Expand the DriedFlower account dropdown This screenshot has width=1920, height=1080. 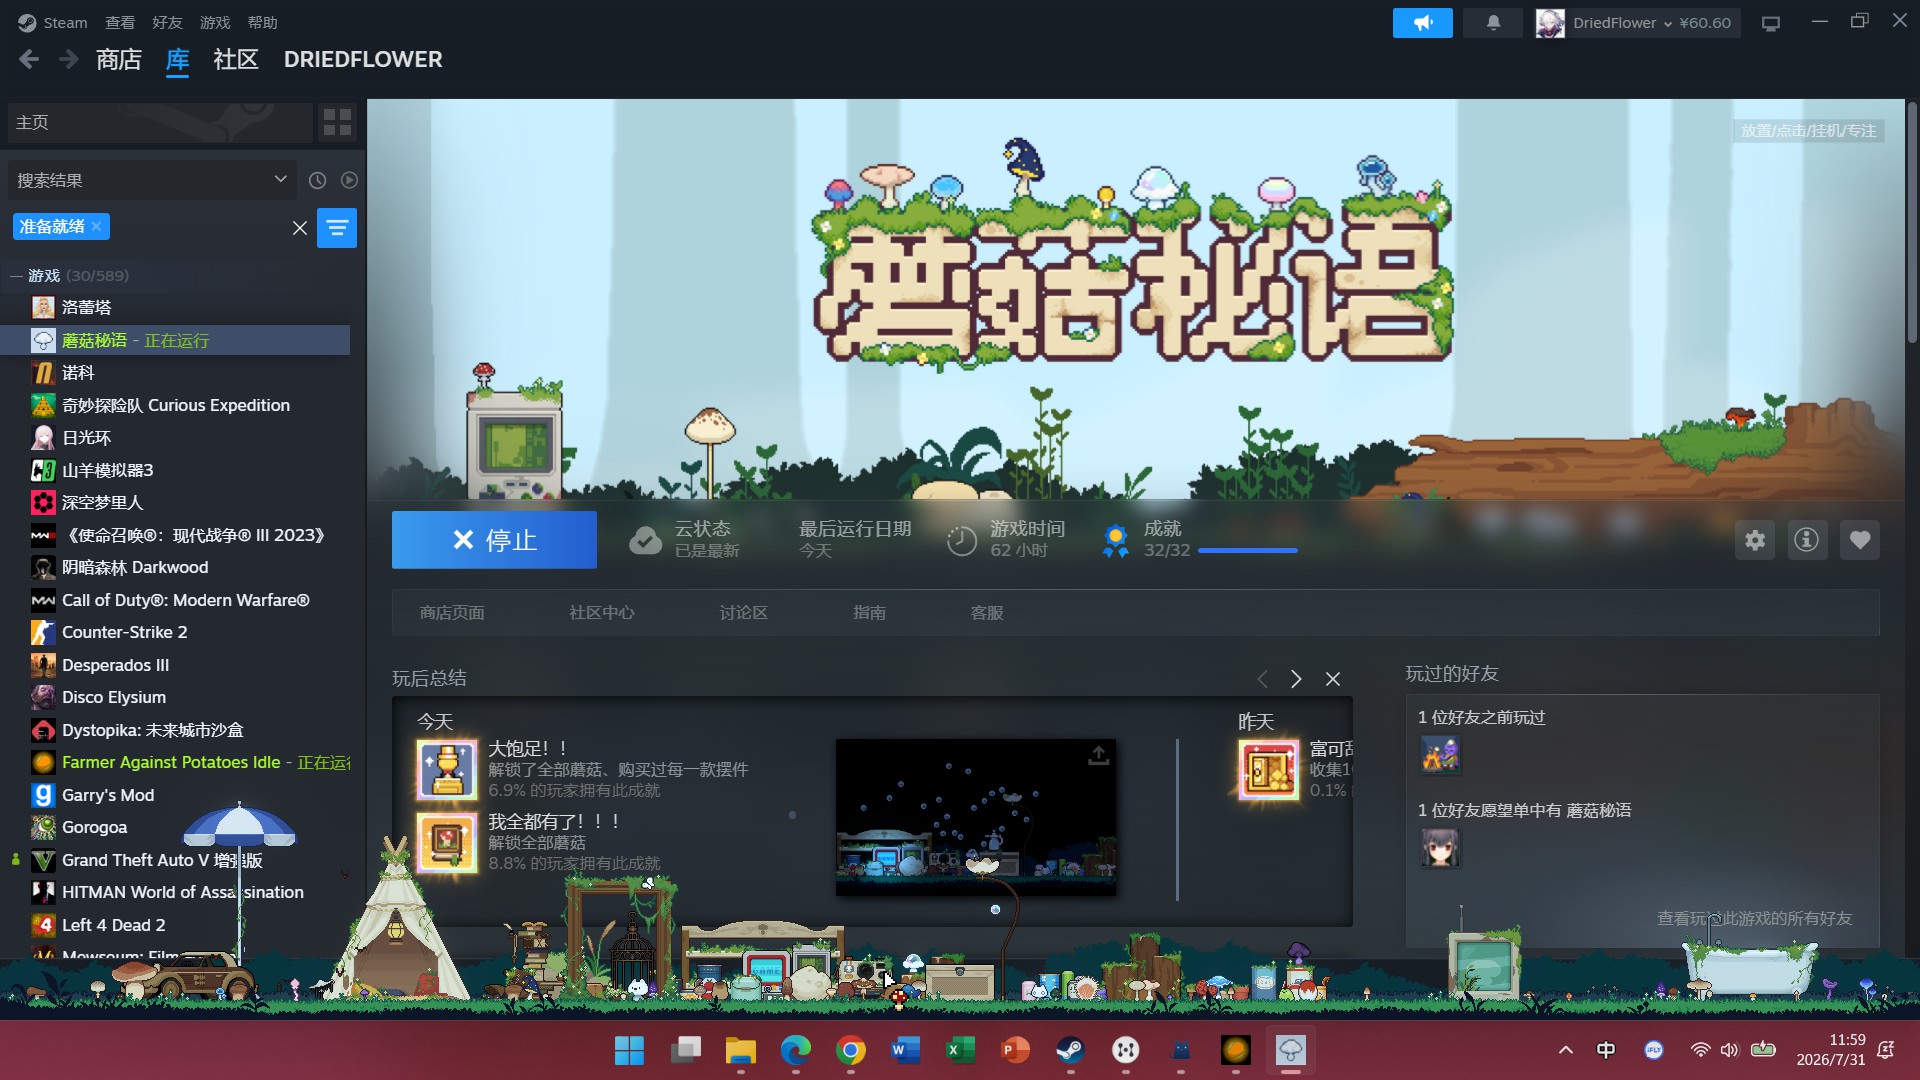(x=1638, y=23)
